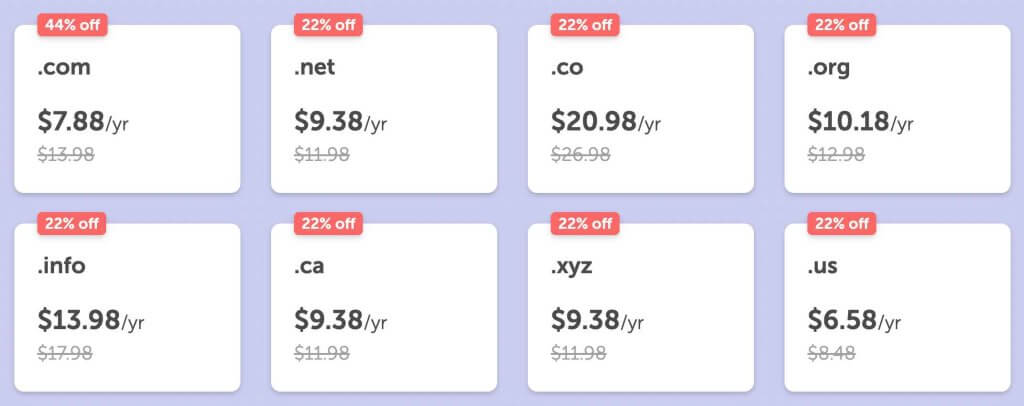Click the $7.88/yr price for .com
This screenshot has width=1024, height=406.
tap(83, 123)
